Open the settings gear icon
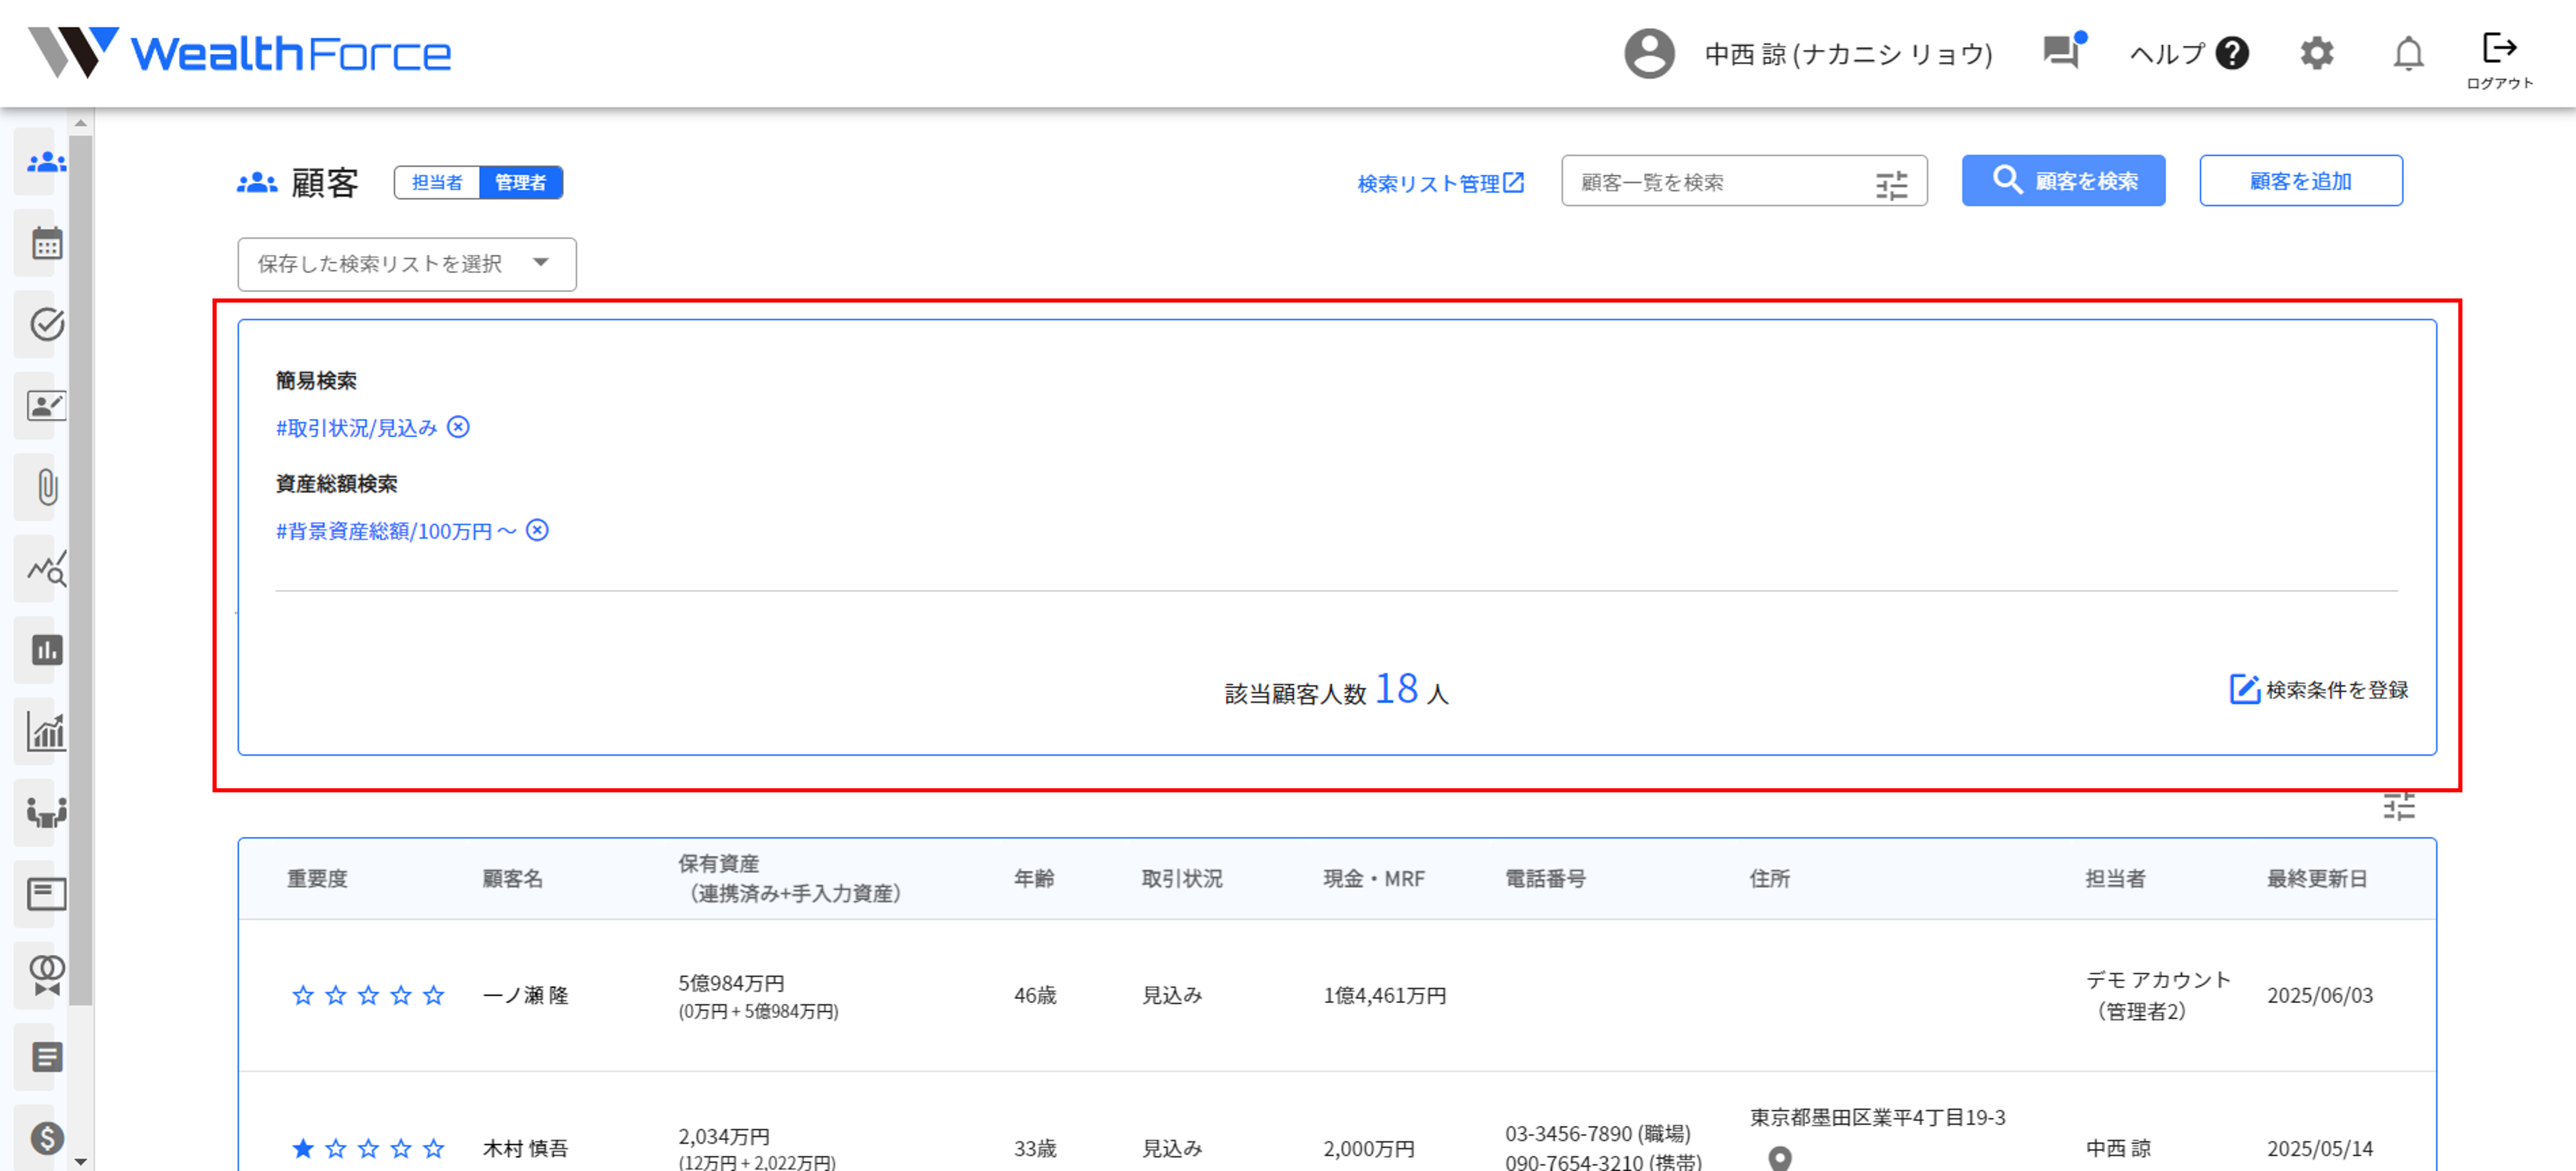 (2316, 53)
